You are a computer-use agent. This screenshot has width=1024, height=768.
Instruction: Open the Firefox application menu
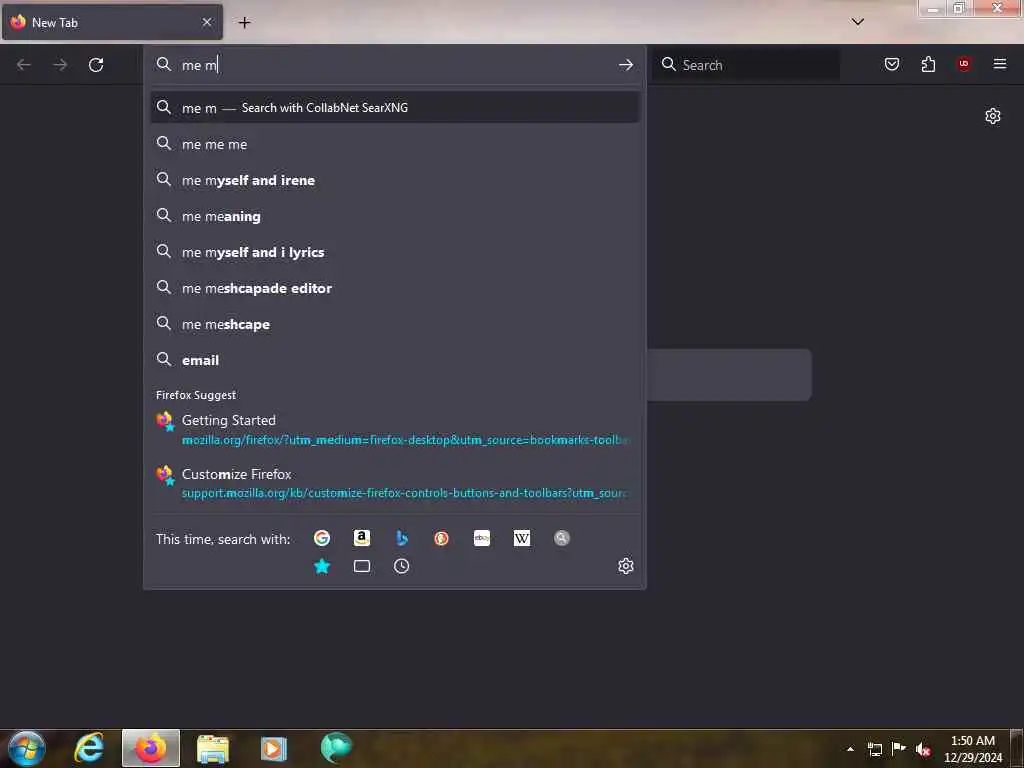tap(1000, 64)
